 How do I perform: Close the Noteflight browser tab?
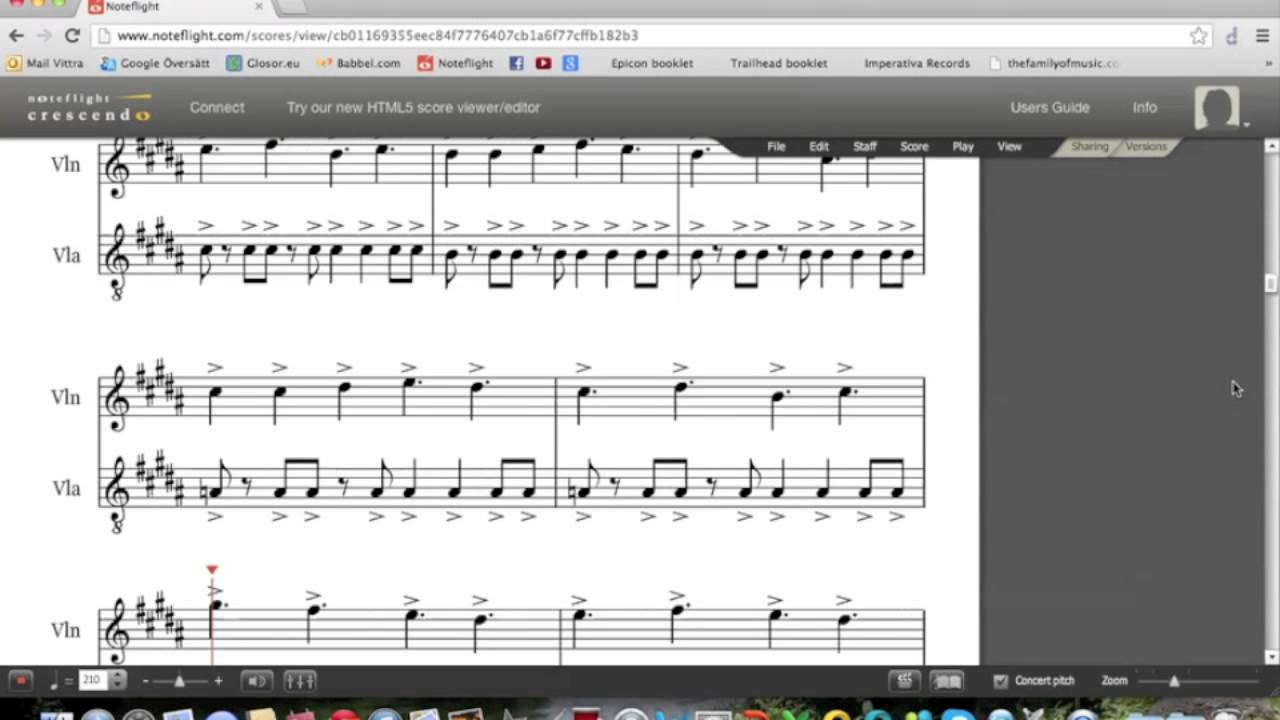pos(258,6)
